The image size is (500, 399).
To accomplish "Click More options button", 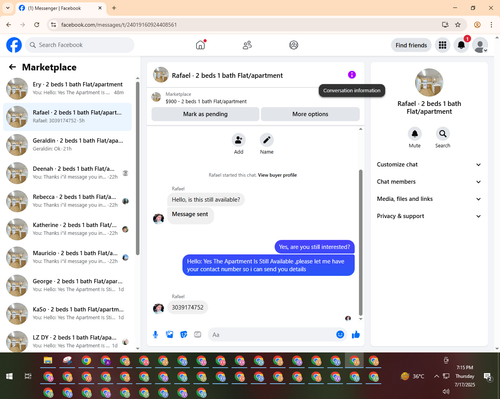I will (x=310, y=114).
